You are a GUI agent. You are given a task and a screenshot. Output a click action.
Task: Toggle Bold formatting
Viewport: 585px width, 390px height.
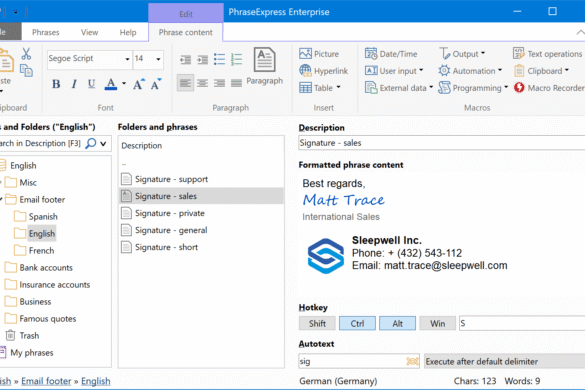tap(56, 84)
